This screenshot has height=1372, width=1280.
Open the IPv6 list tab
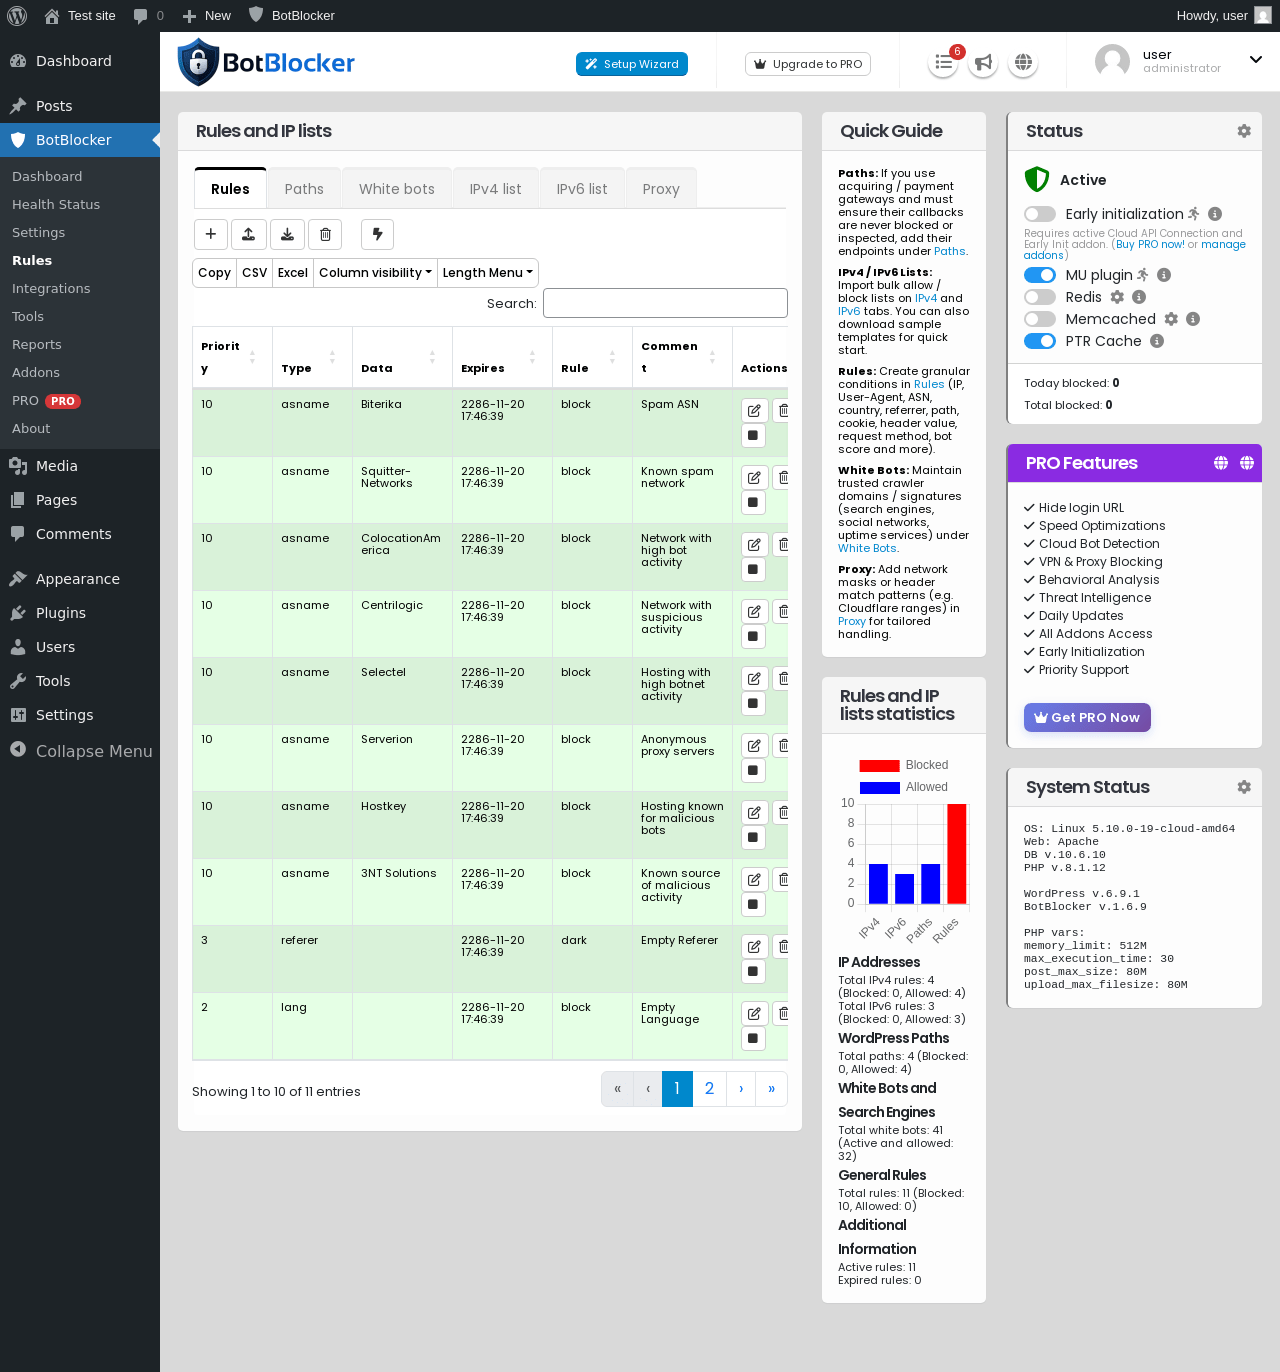582,189
